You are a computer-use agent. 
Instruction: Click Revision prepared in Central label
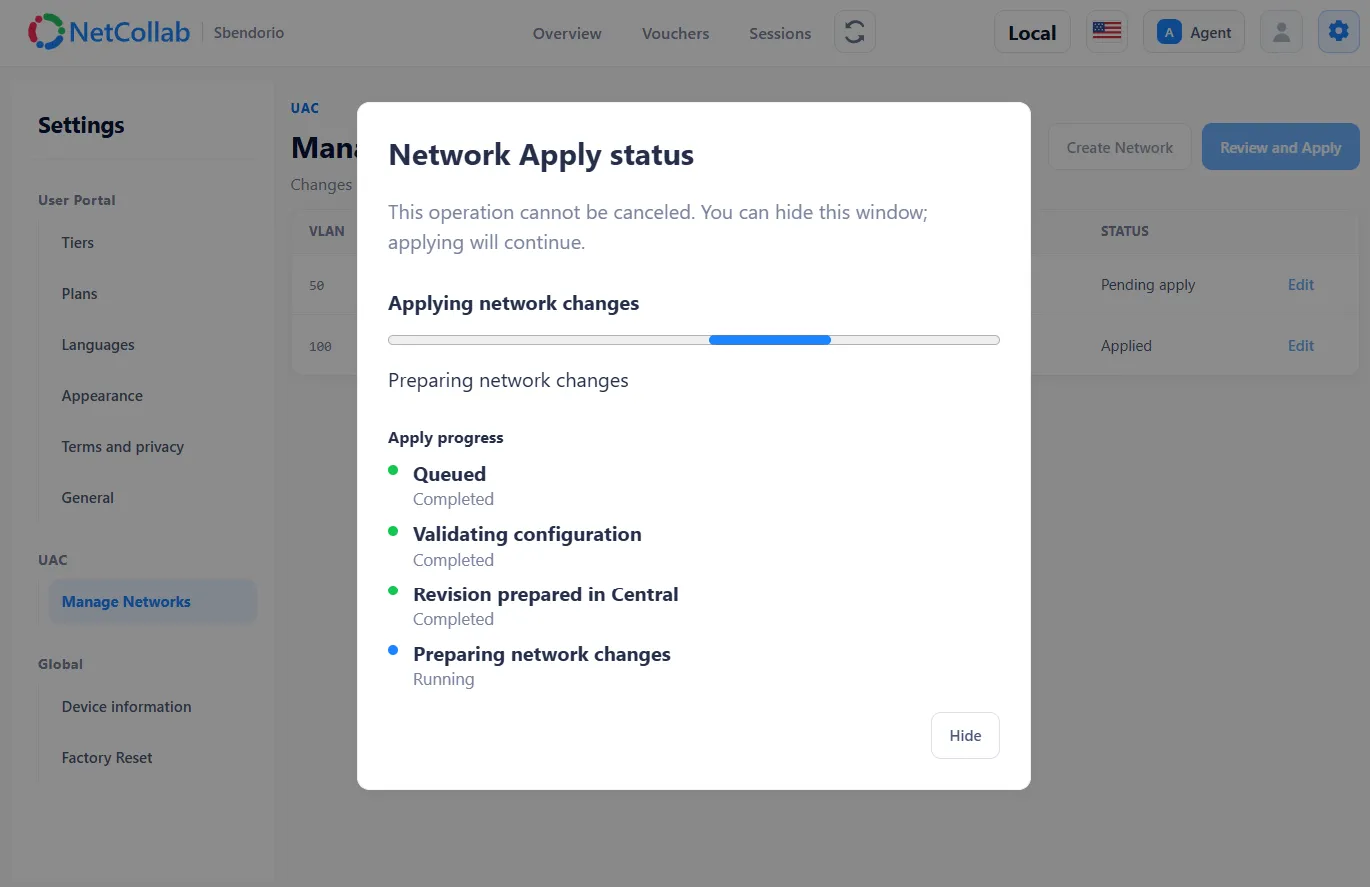point(546,594)
